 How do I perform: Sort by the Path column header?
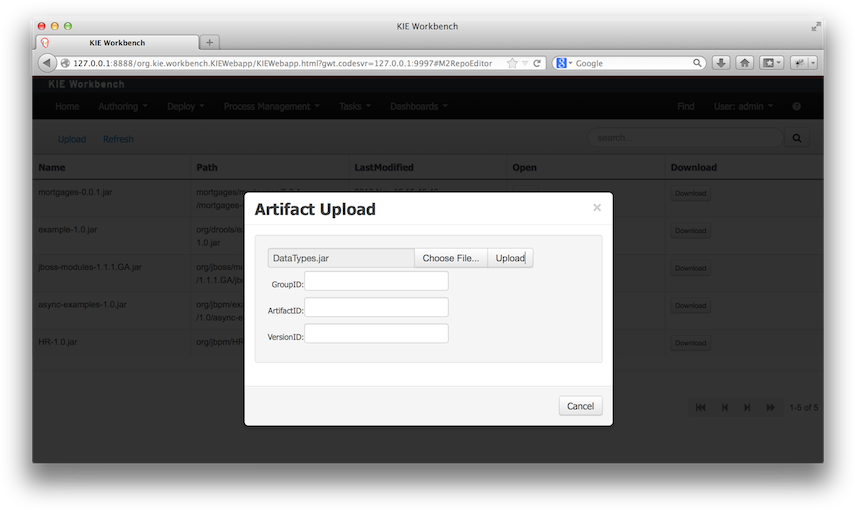point(207,167)
